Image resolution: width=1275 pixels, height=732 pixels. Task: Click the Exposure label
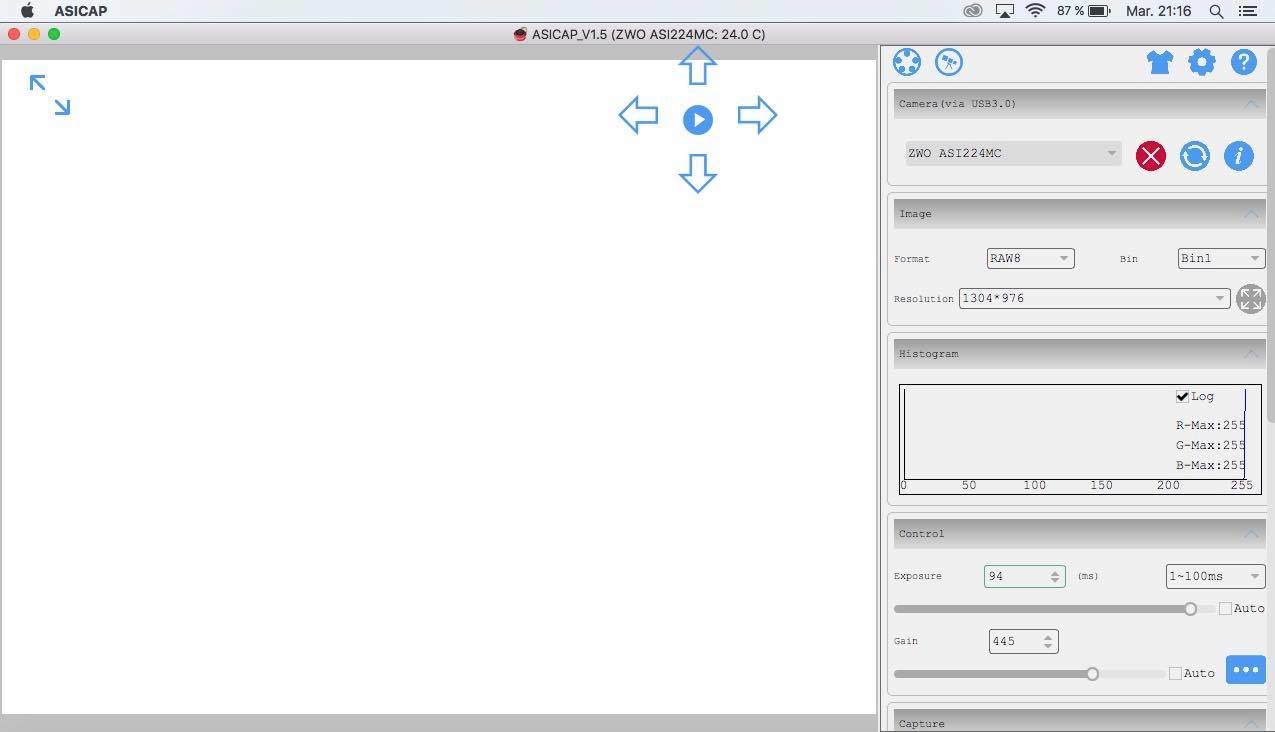pos(918,576)
